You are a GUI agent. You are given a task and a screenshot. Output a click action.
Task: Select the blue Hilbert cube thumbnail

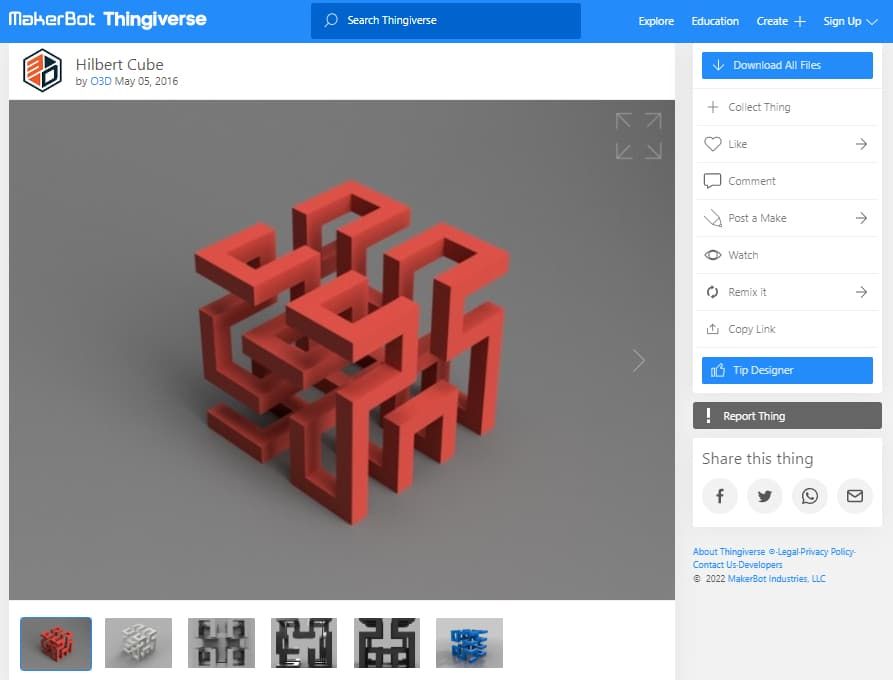coord(469,642)
